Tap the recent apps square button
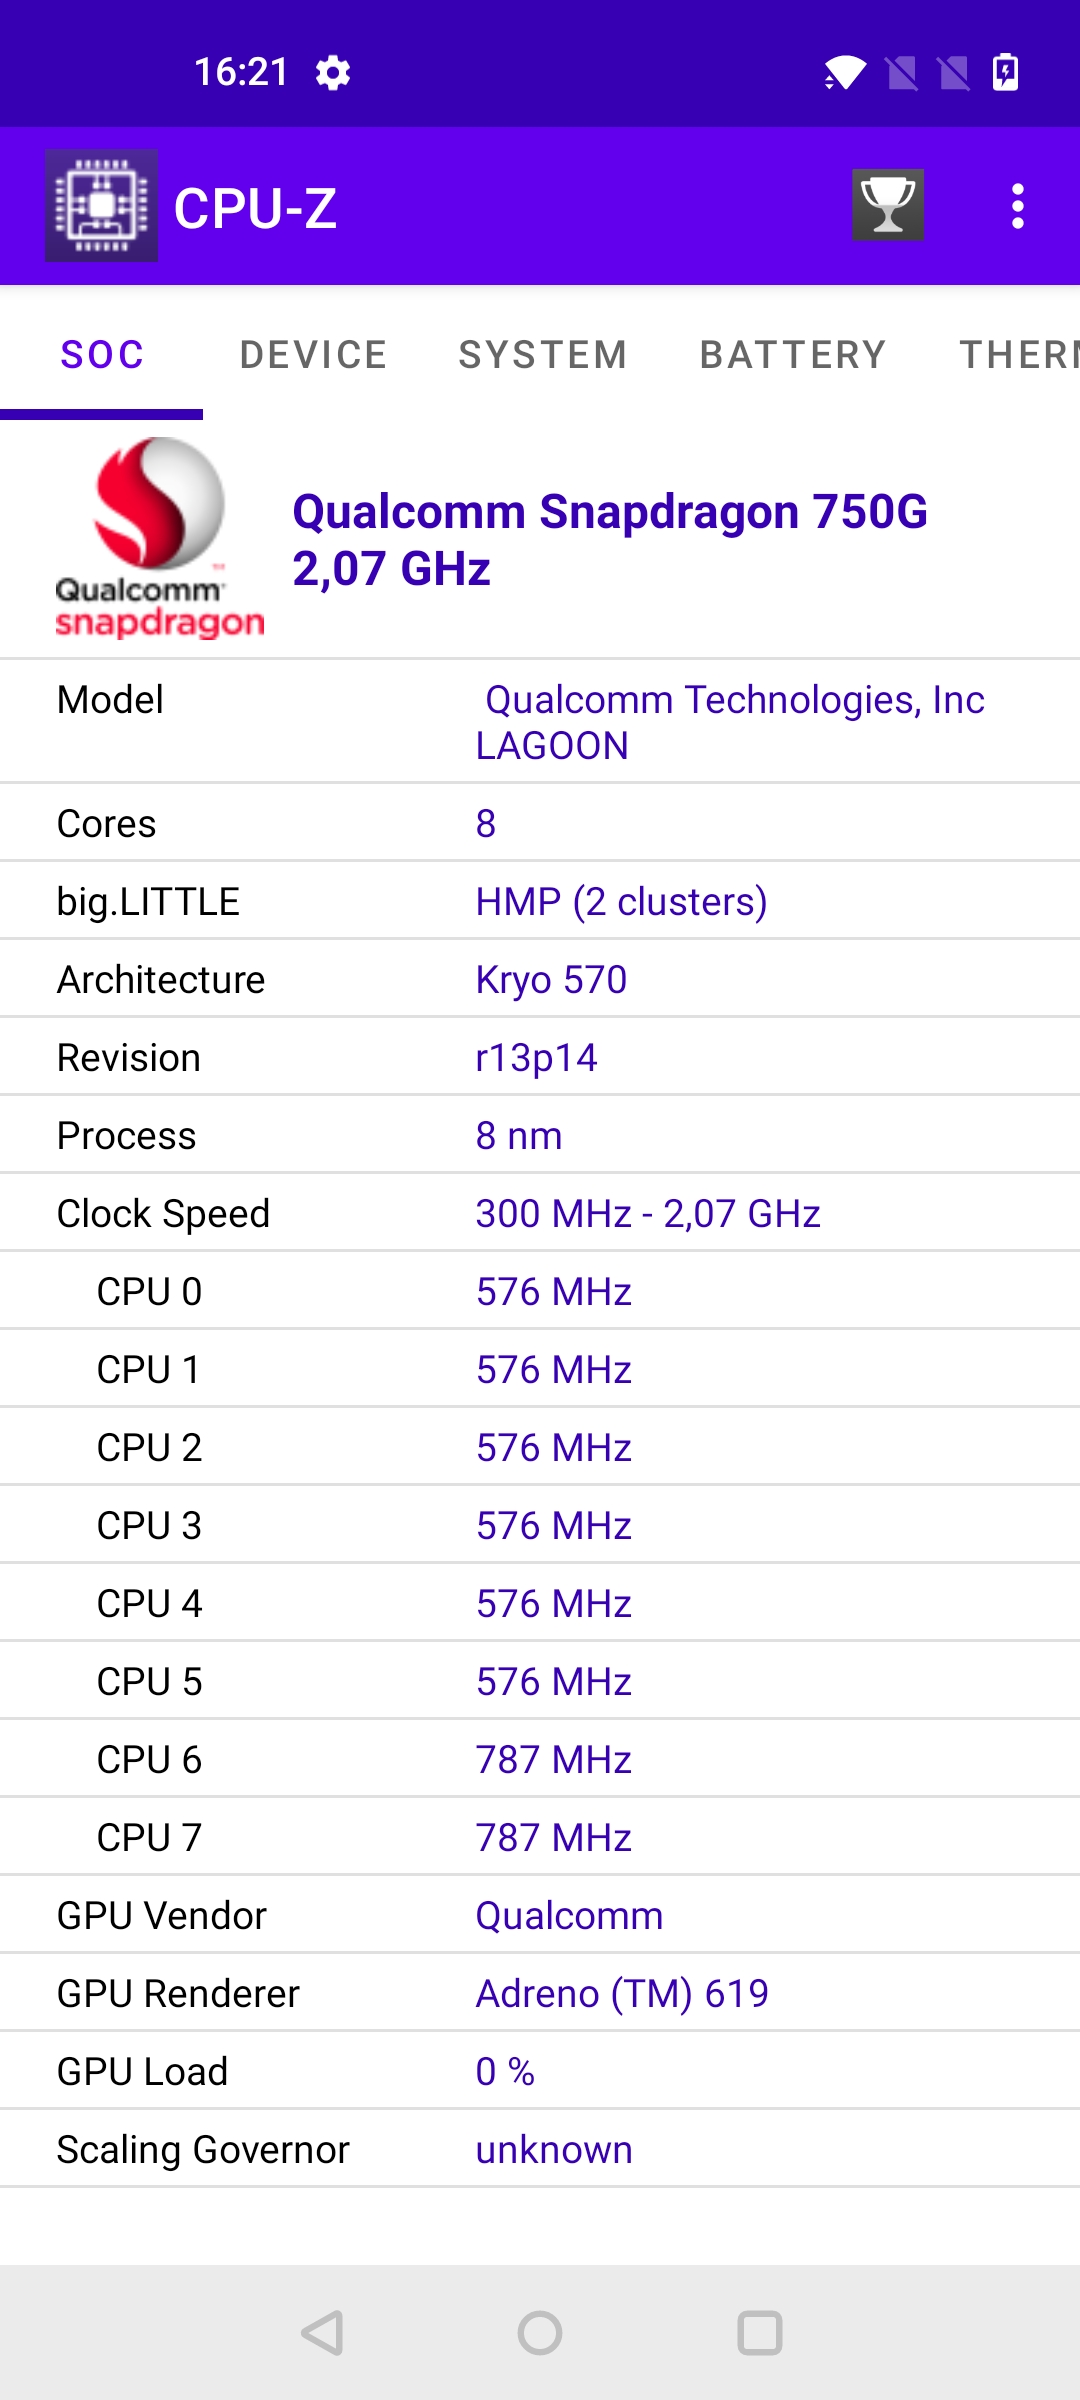 point(759,2333)
